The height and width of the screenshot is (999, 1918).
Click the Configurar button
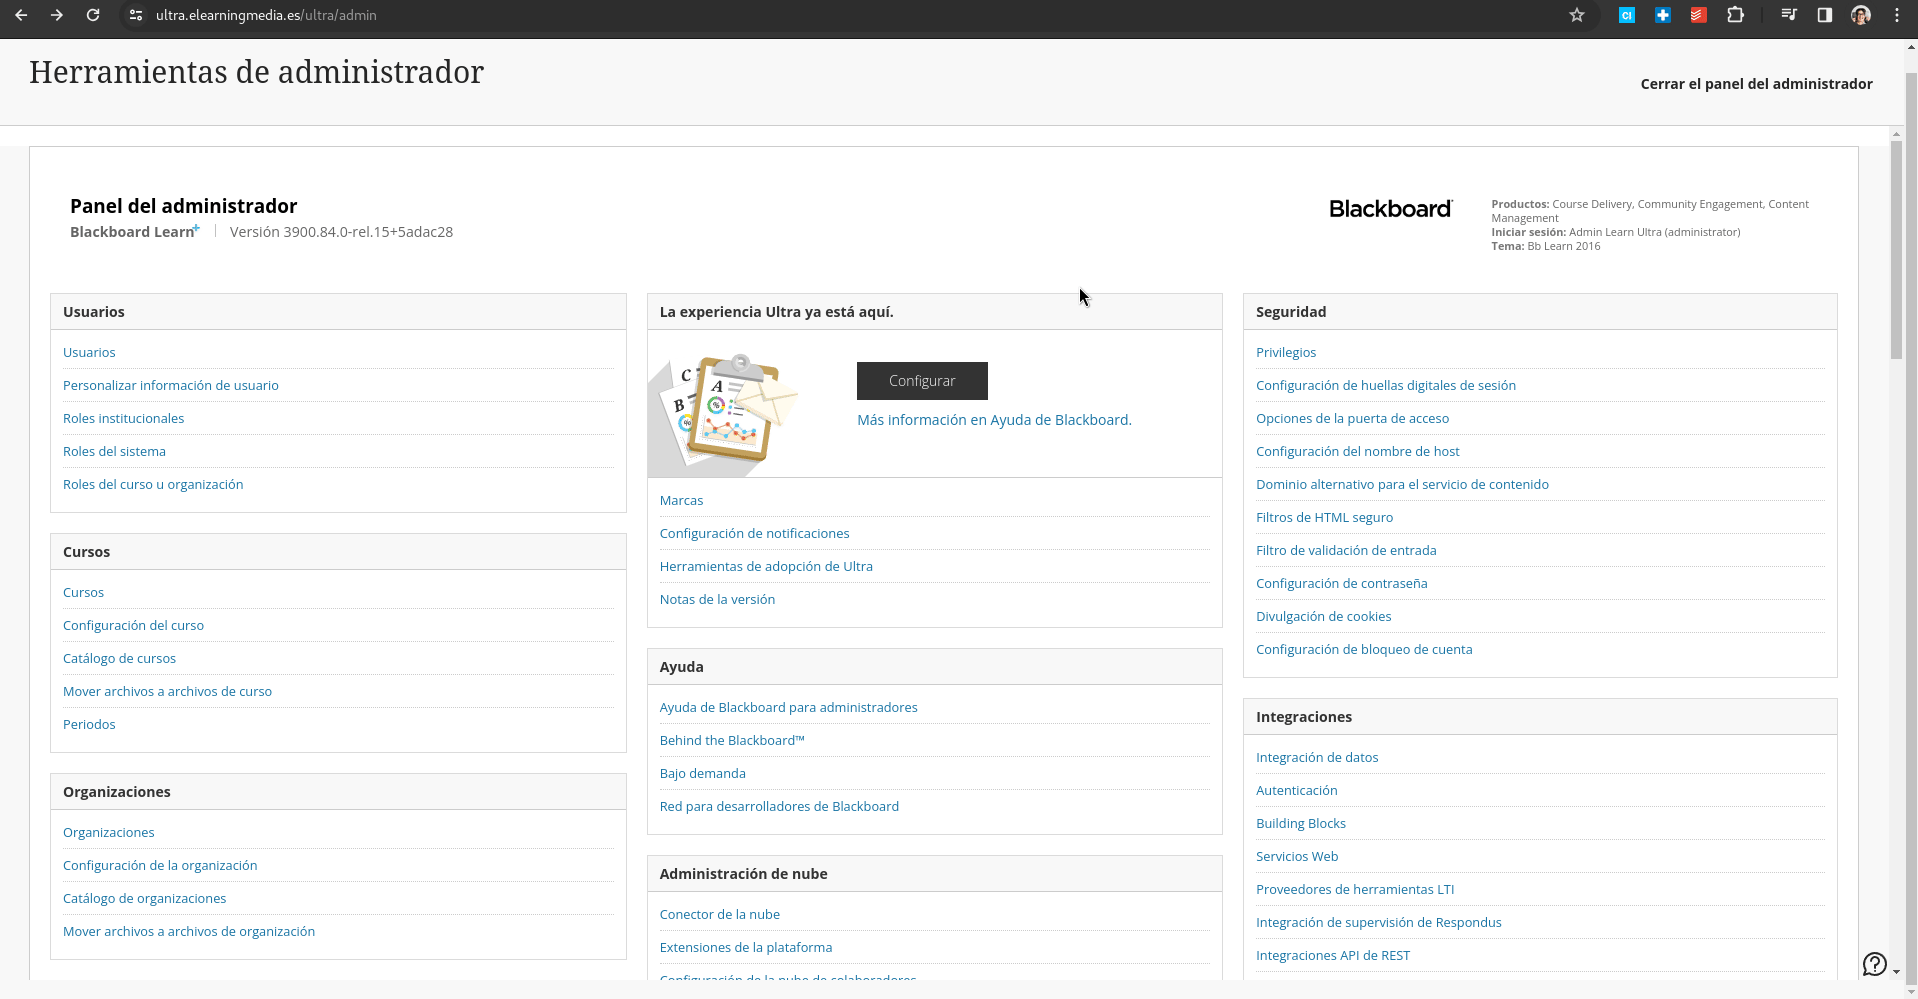click(x=922, y=381)
